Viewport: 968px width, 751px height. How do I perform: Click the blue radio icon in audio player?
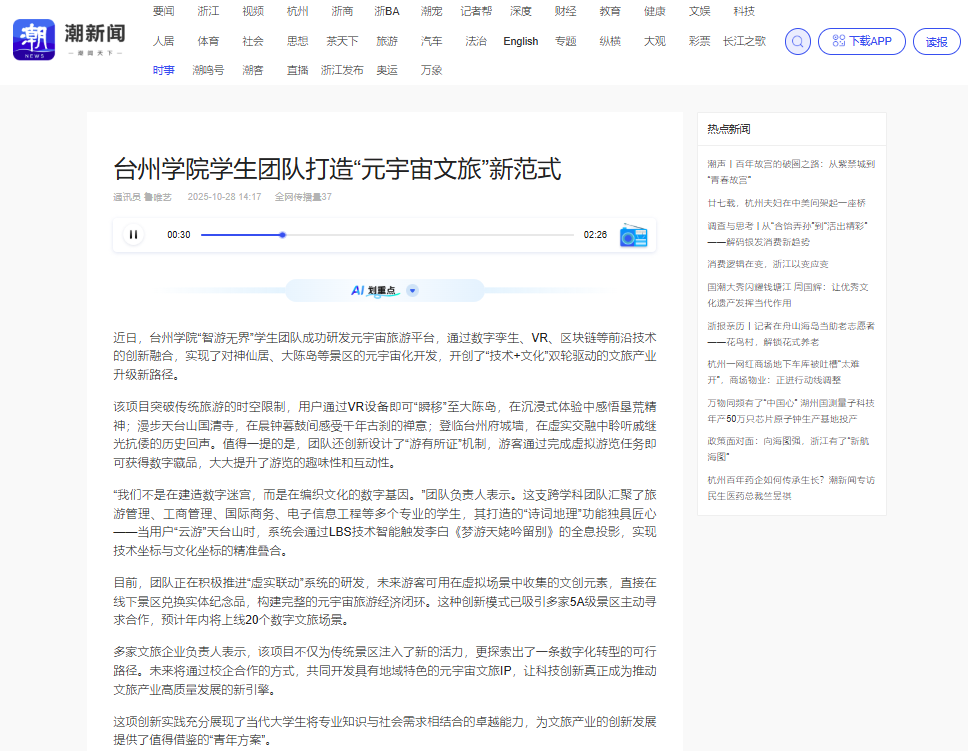point(633,236)
